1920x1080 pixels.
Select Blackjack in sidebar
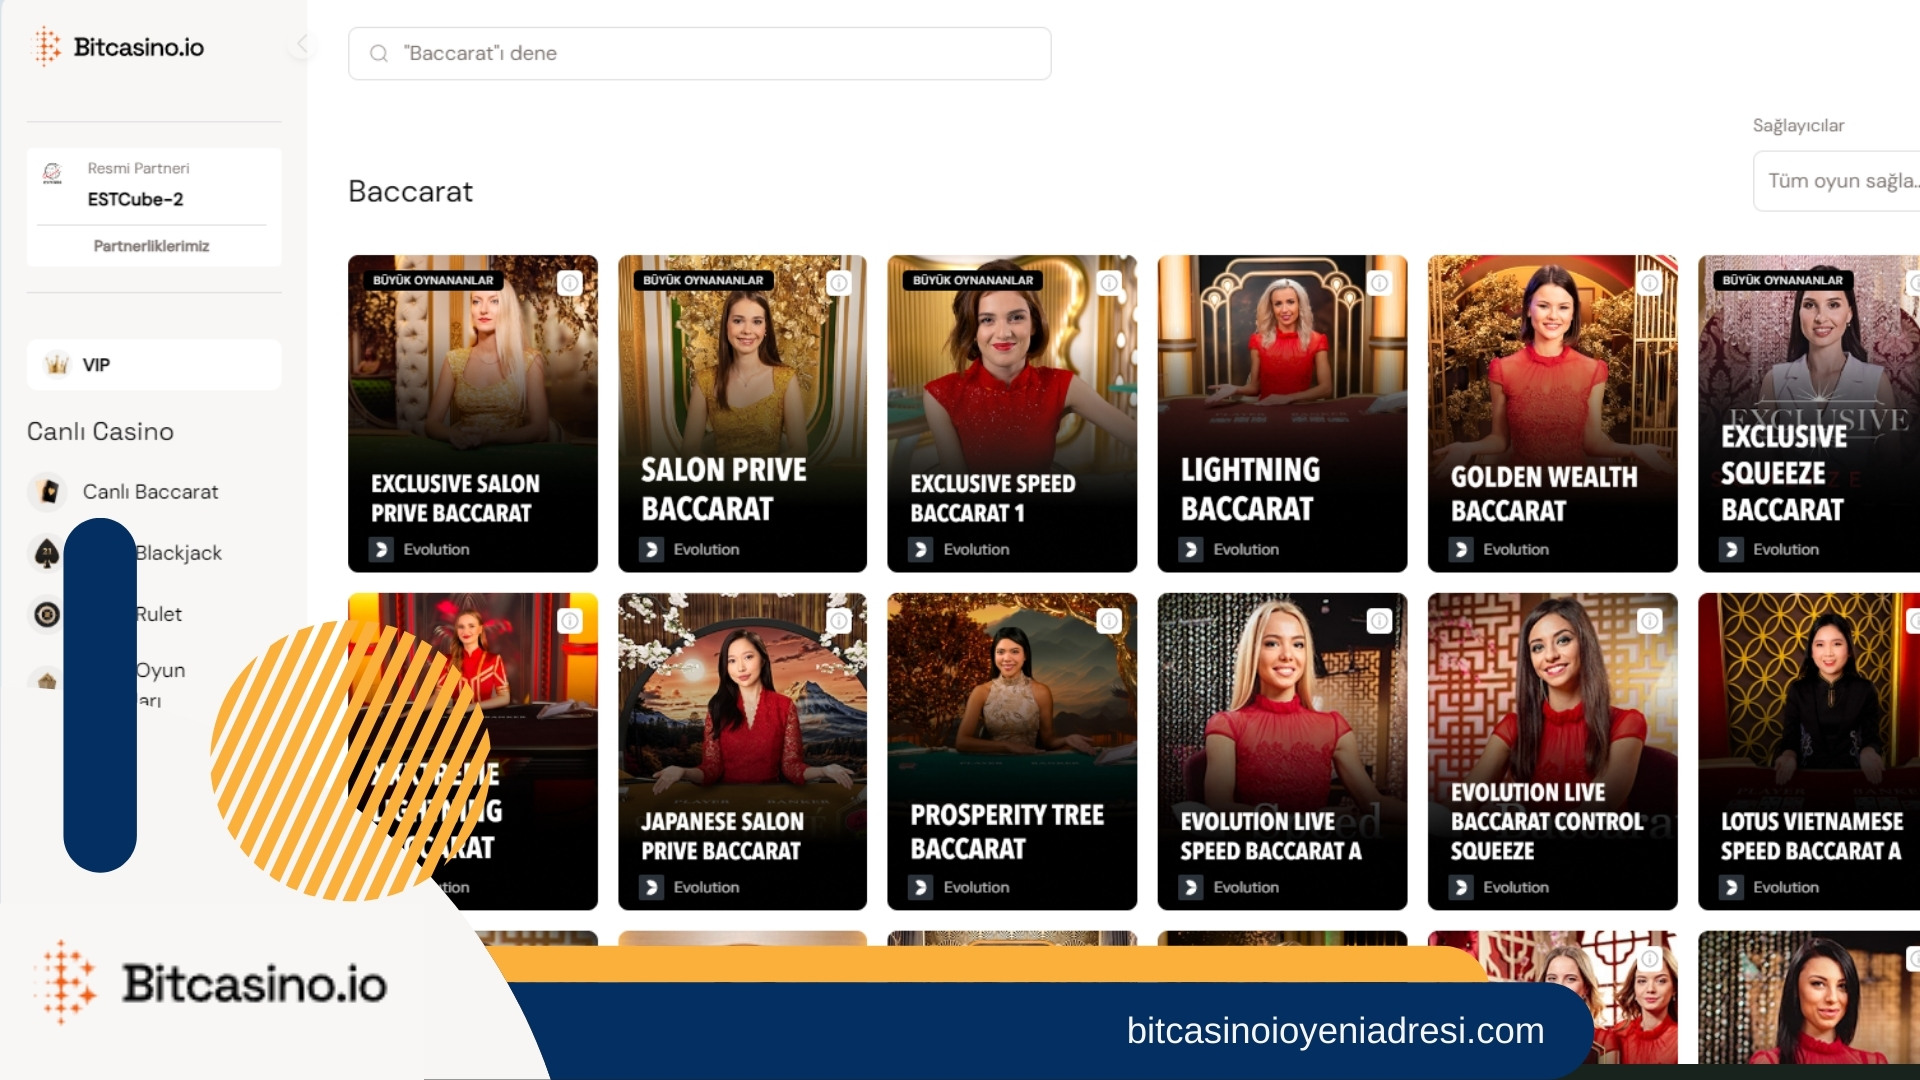179,553
